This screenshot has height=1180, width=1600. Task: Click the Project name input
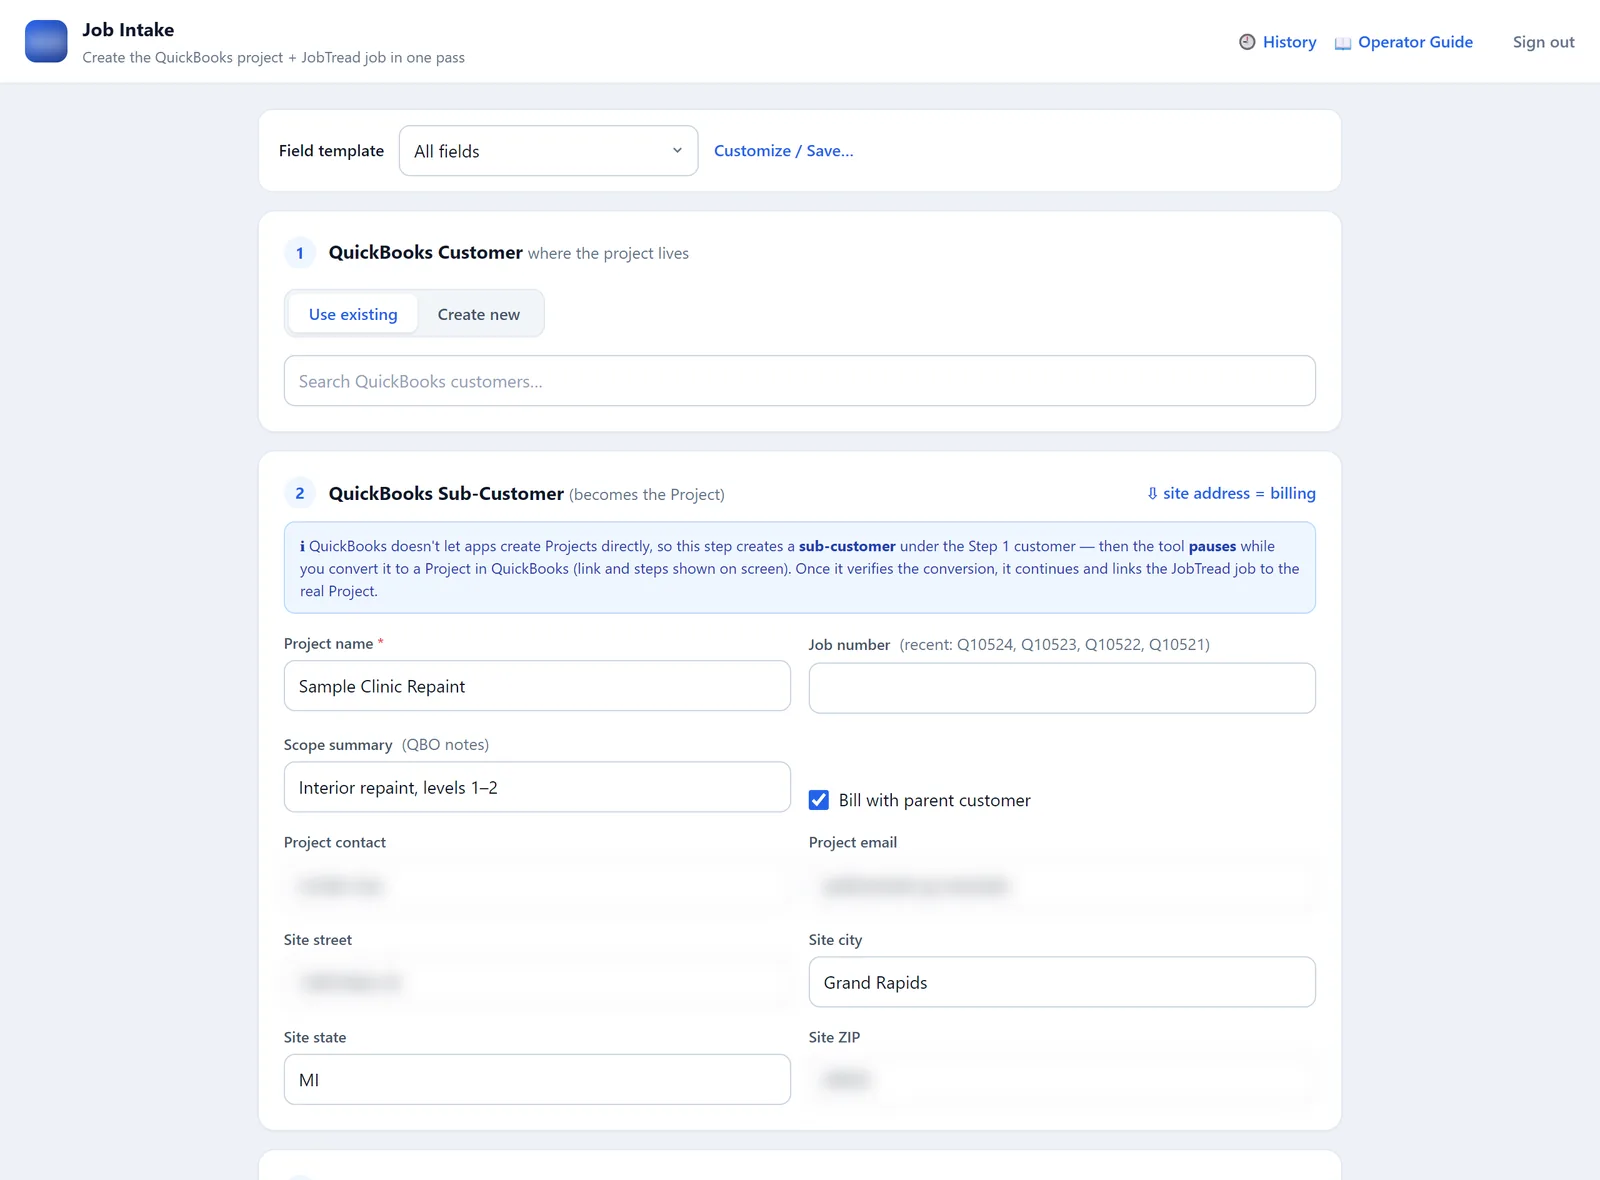537,686
